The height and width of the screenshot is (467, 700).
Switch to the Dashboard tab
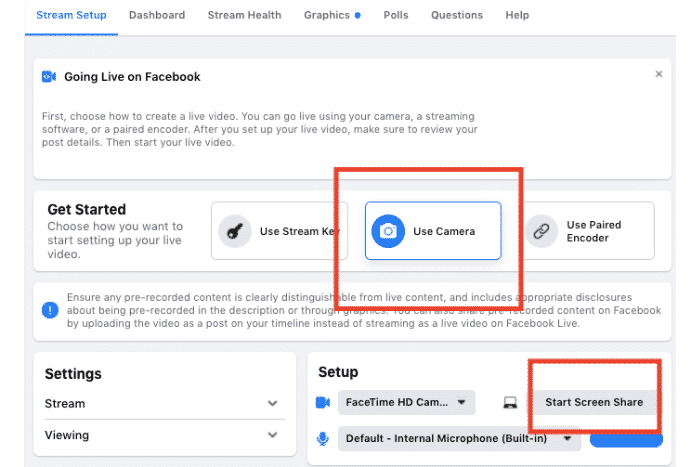tap(157, 15)
